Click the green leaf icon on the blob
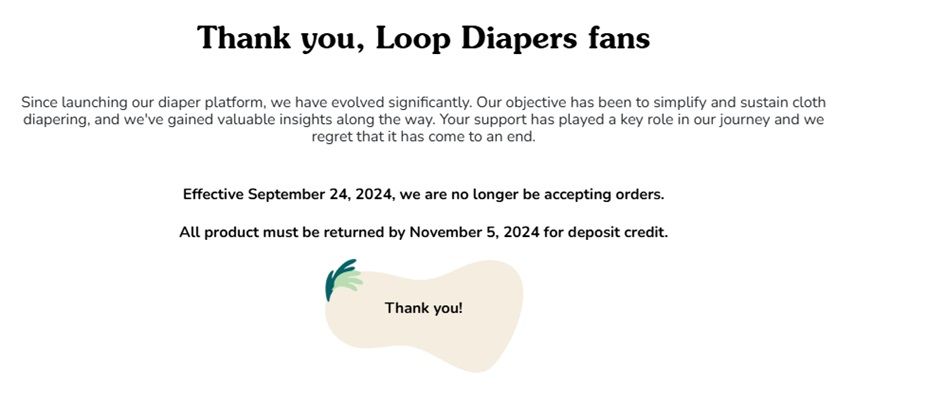 344,279
